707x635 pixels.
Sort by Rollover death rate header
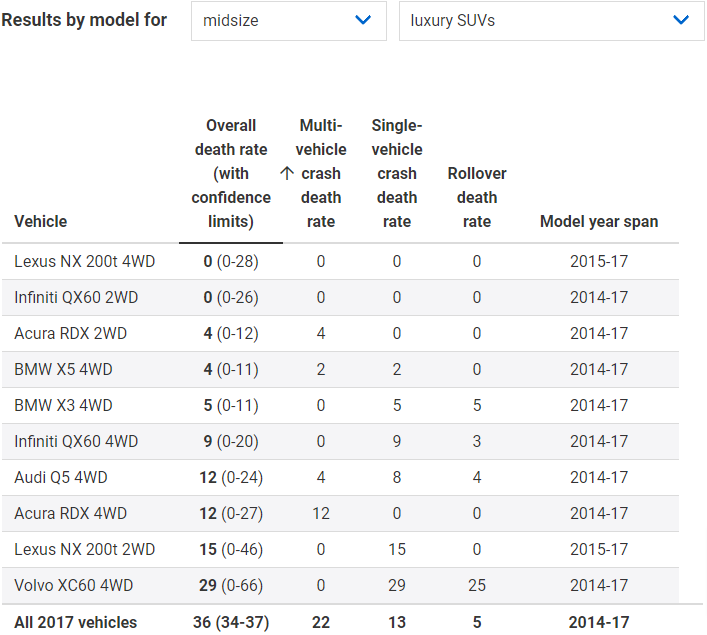tap(477, 198)
